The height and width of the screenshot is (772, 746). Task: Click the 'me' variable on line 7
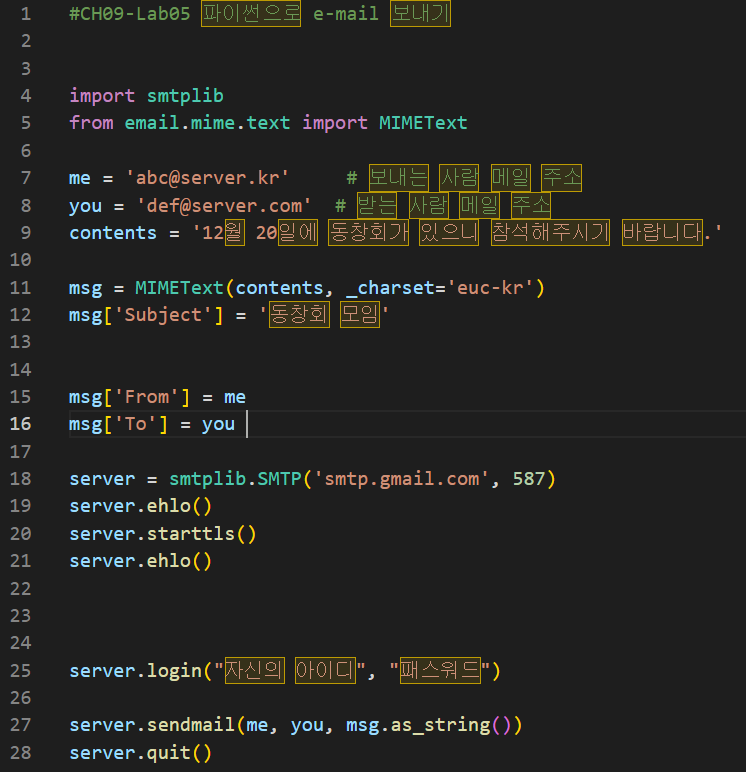point(80,178)
